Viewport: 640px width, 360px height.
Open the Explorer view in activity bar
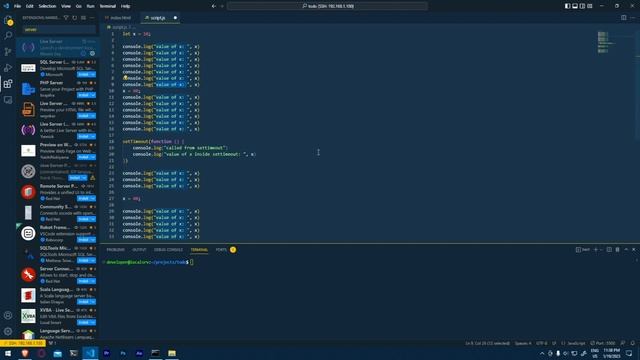click(x=8, y=20)
